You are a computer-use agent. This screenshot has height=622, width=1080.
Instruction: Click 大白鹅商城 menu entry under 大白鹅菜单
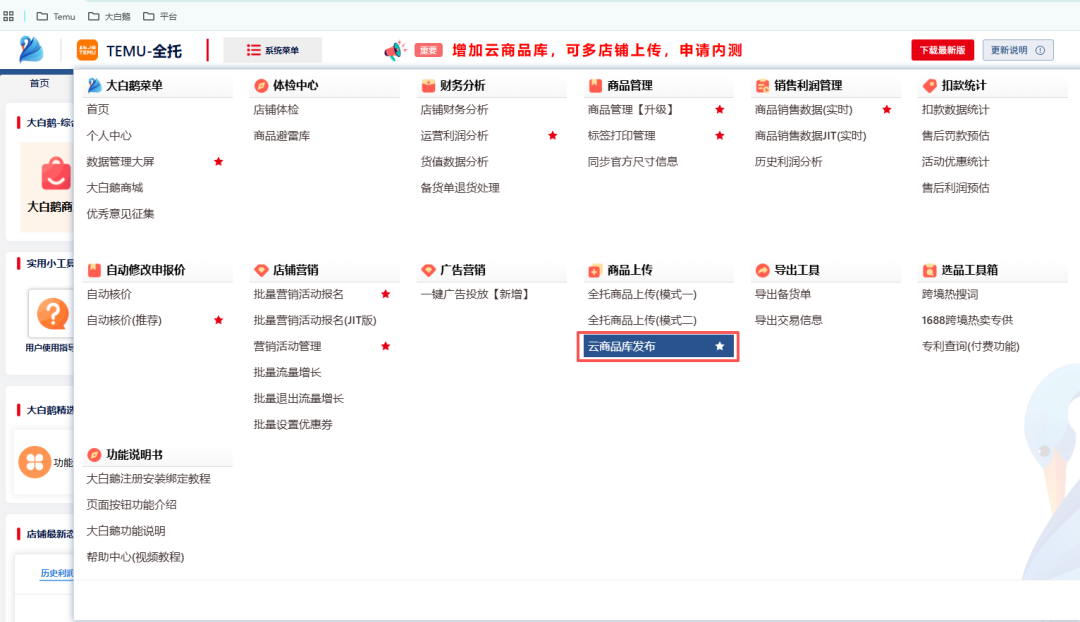coord(114,188)
